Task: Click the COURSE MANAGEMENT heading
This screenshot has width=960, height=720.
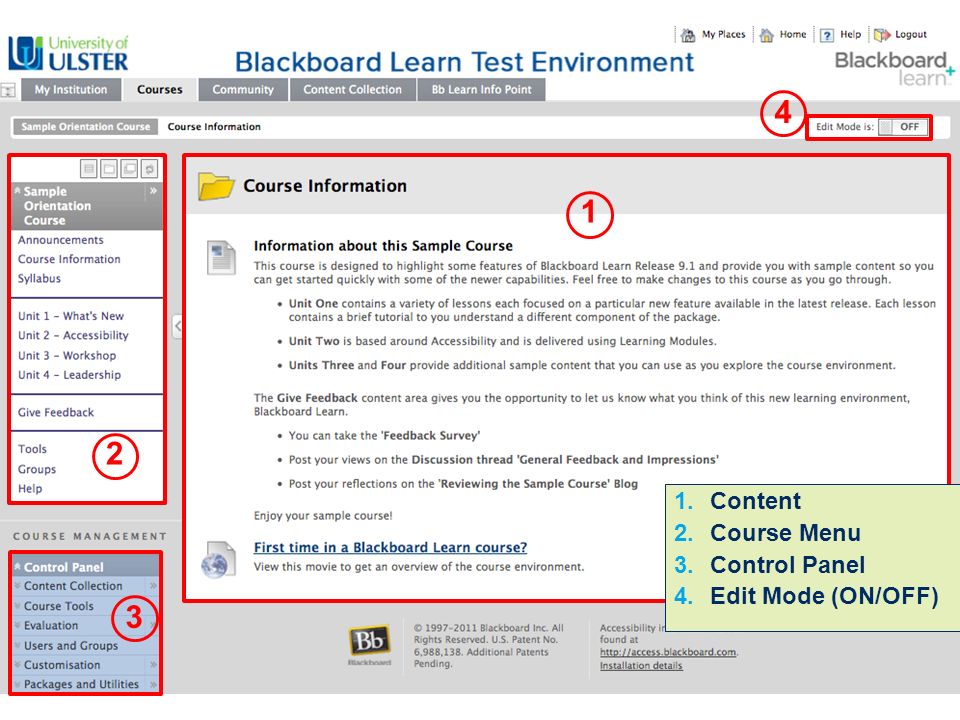Action: point(89,536)
